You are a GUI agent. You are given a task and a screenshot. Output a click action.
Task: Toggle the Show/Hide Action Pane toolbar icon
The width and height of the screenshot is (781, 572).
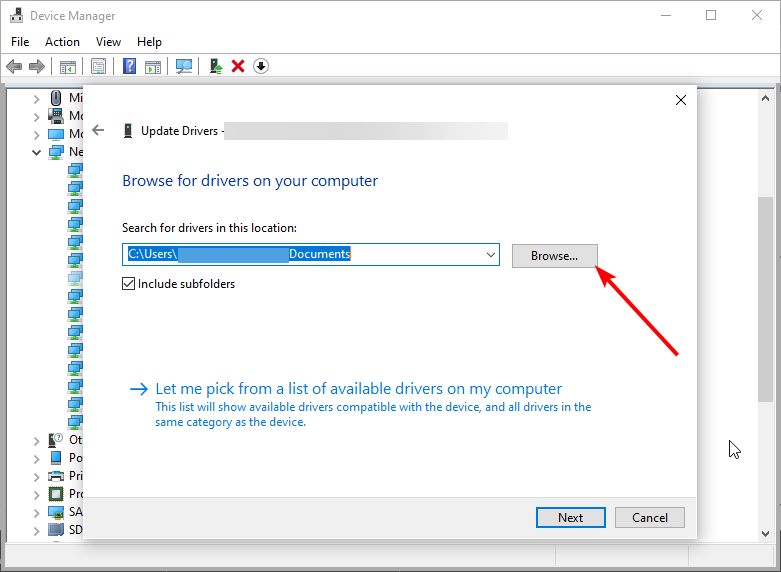[x=153, y=66]
